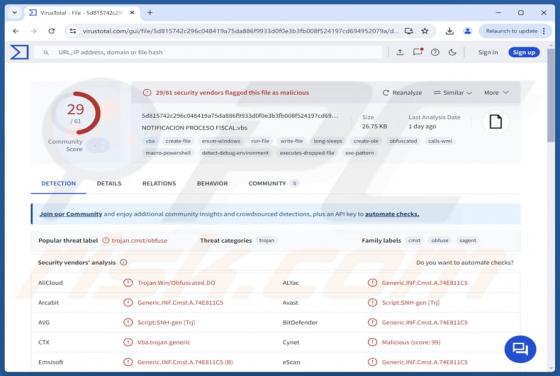Click the browser address bar URL

tap(240, 31)
